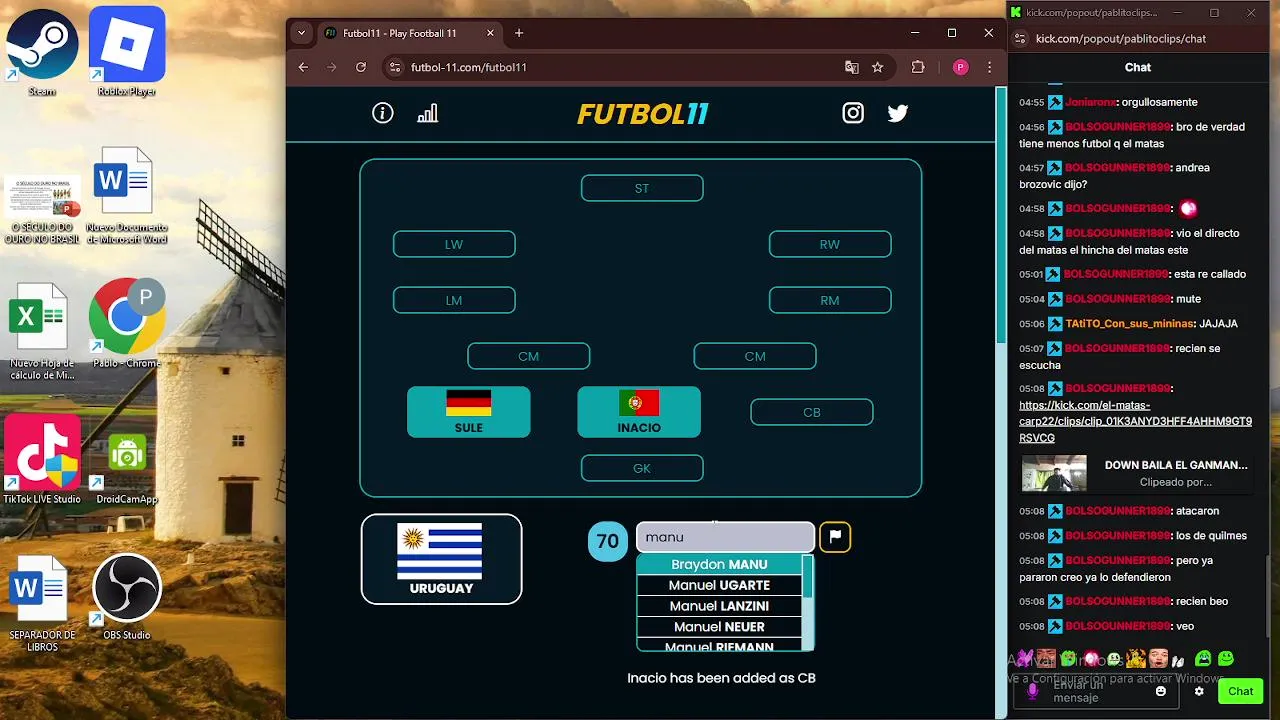Open a new Chrome tab
The image size is (1280, 720).
coord(519,33)
